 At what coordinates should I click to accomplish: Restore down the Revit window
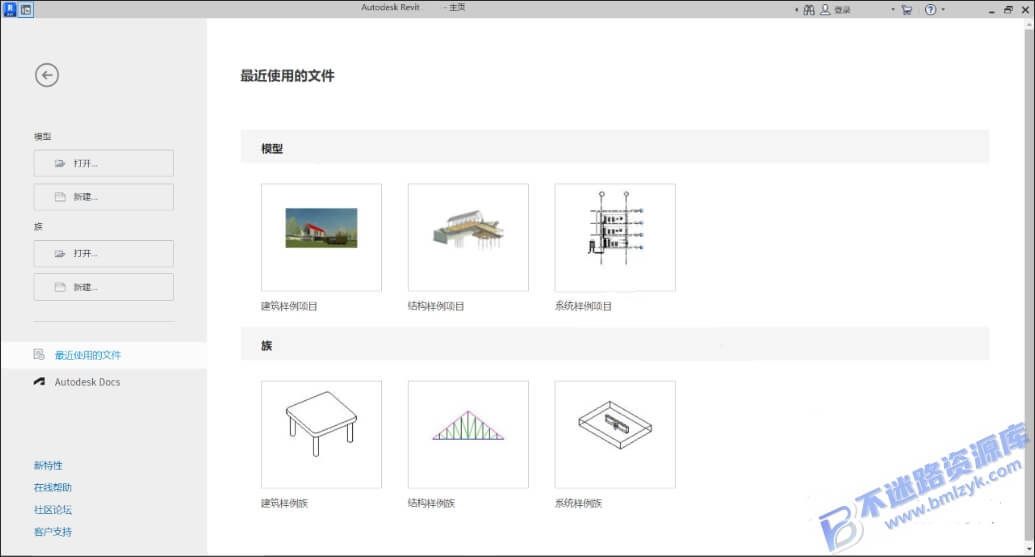point(1008,10)
